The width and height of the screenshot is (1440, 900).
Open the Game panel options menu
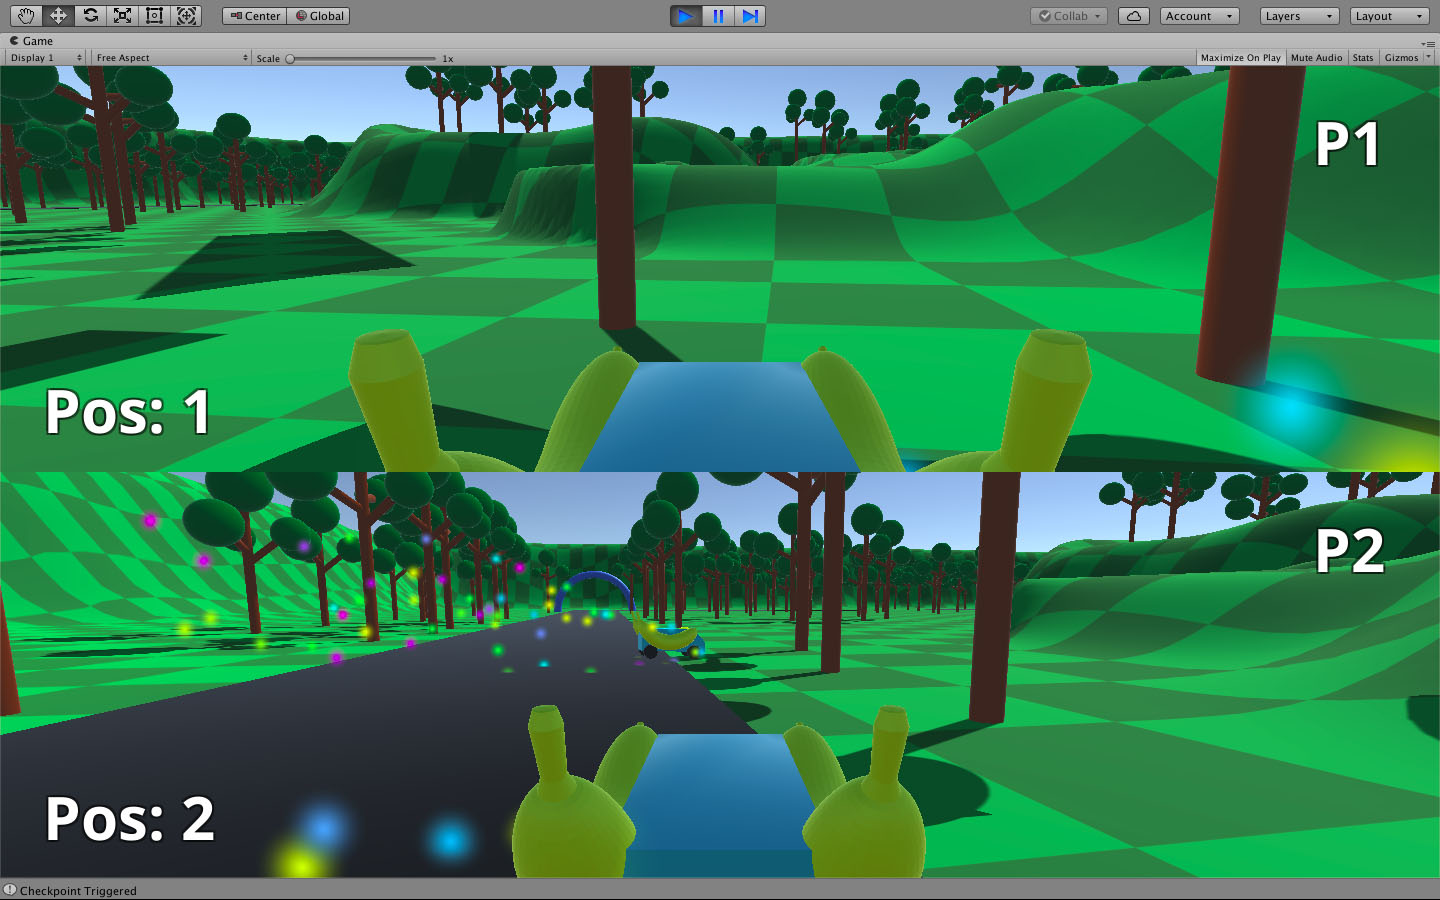1428,43
